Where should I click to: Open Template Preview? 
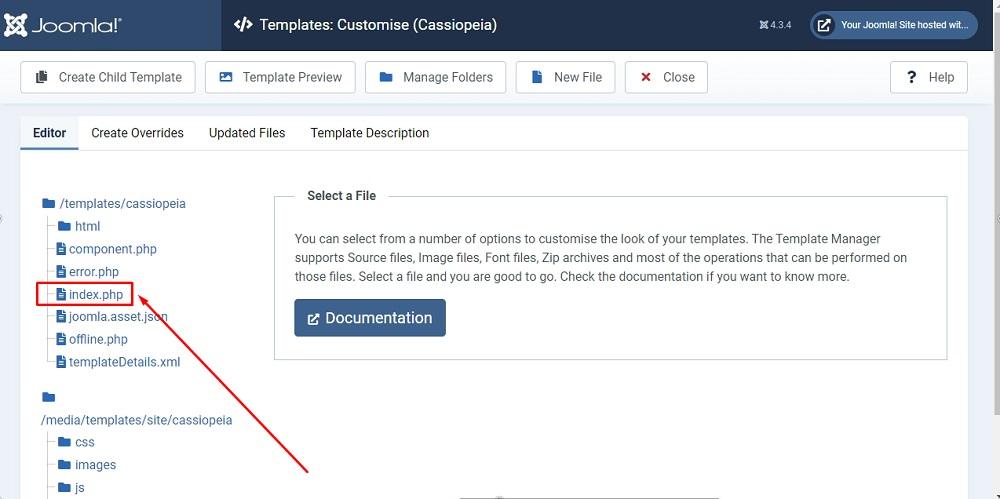pyautogui.click(x=280, y=77)
